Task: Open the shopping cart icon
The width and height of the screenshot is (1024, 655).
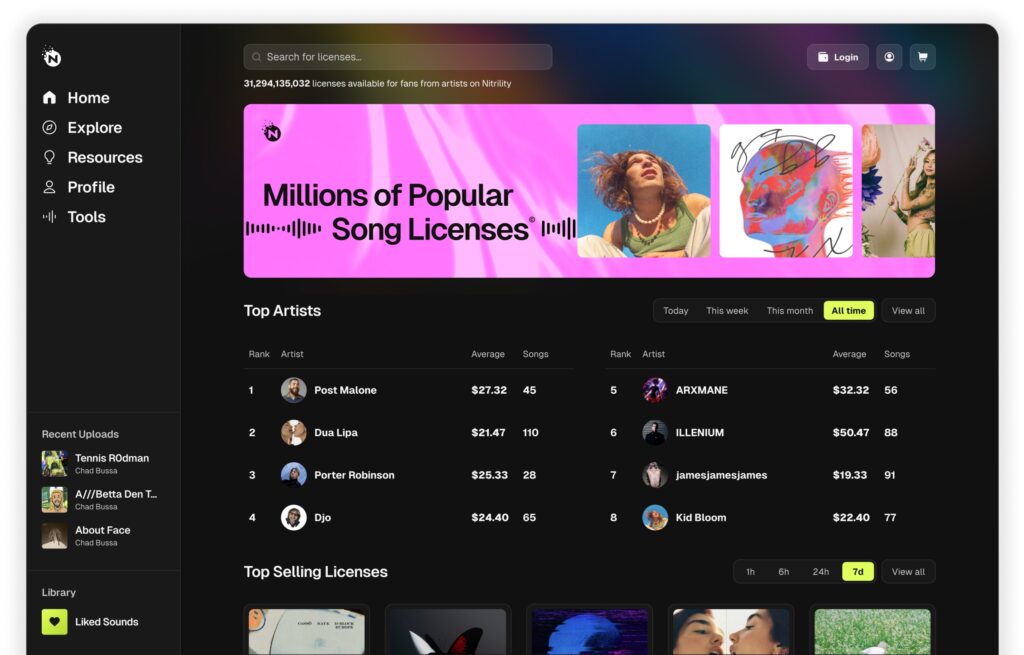Action: pyautogui.click(x=922, y=57)
